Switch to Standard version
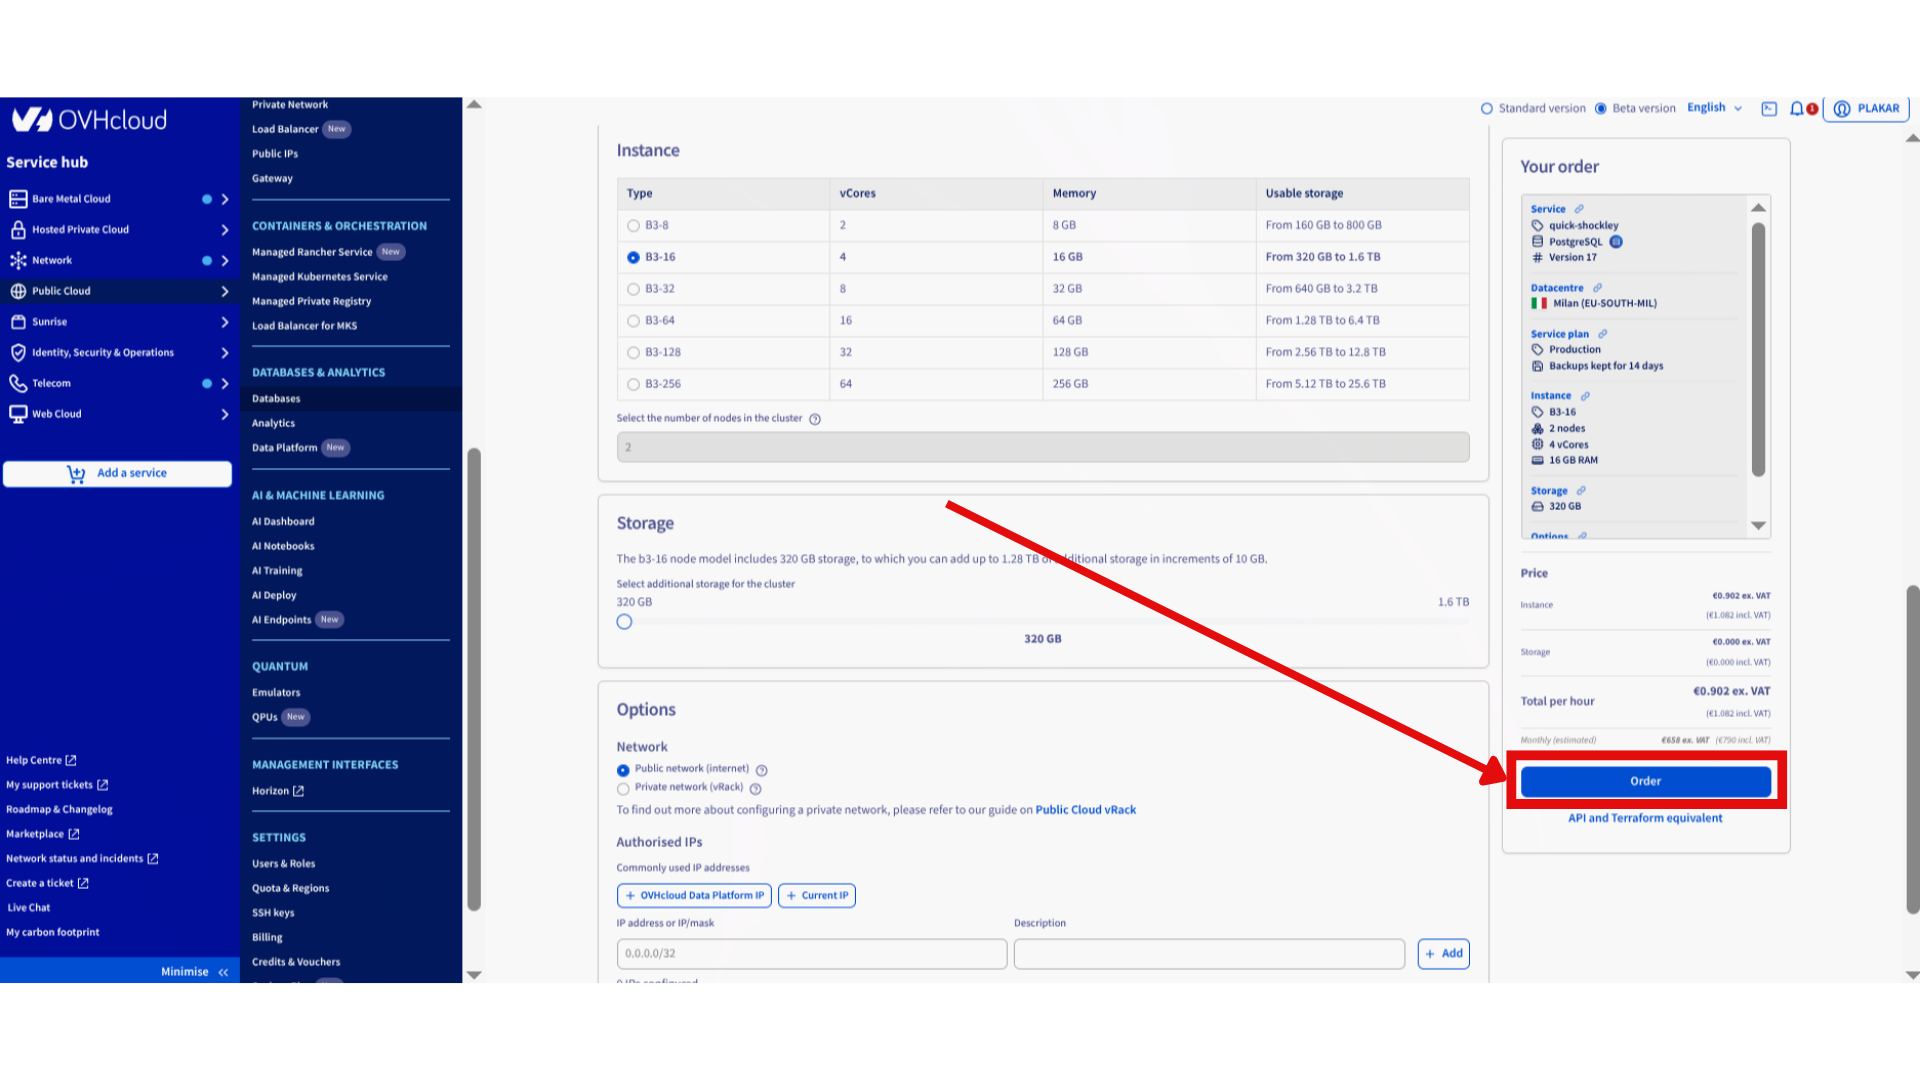The height and width of the screenshot is (1080, 1920). (1487, 108)
